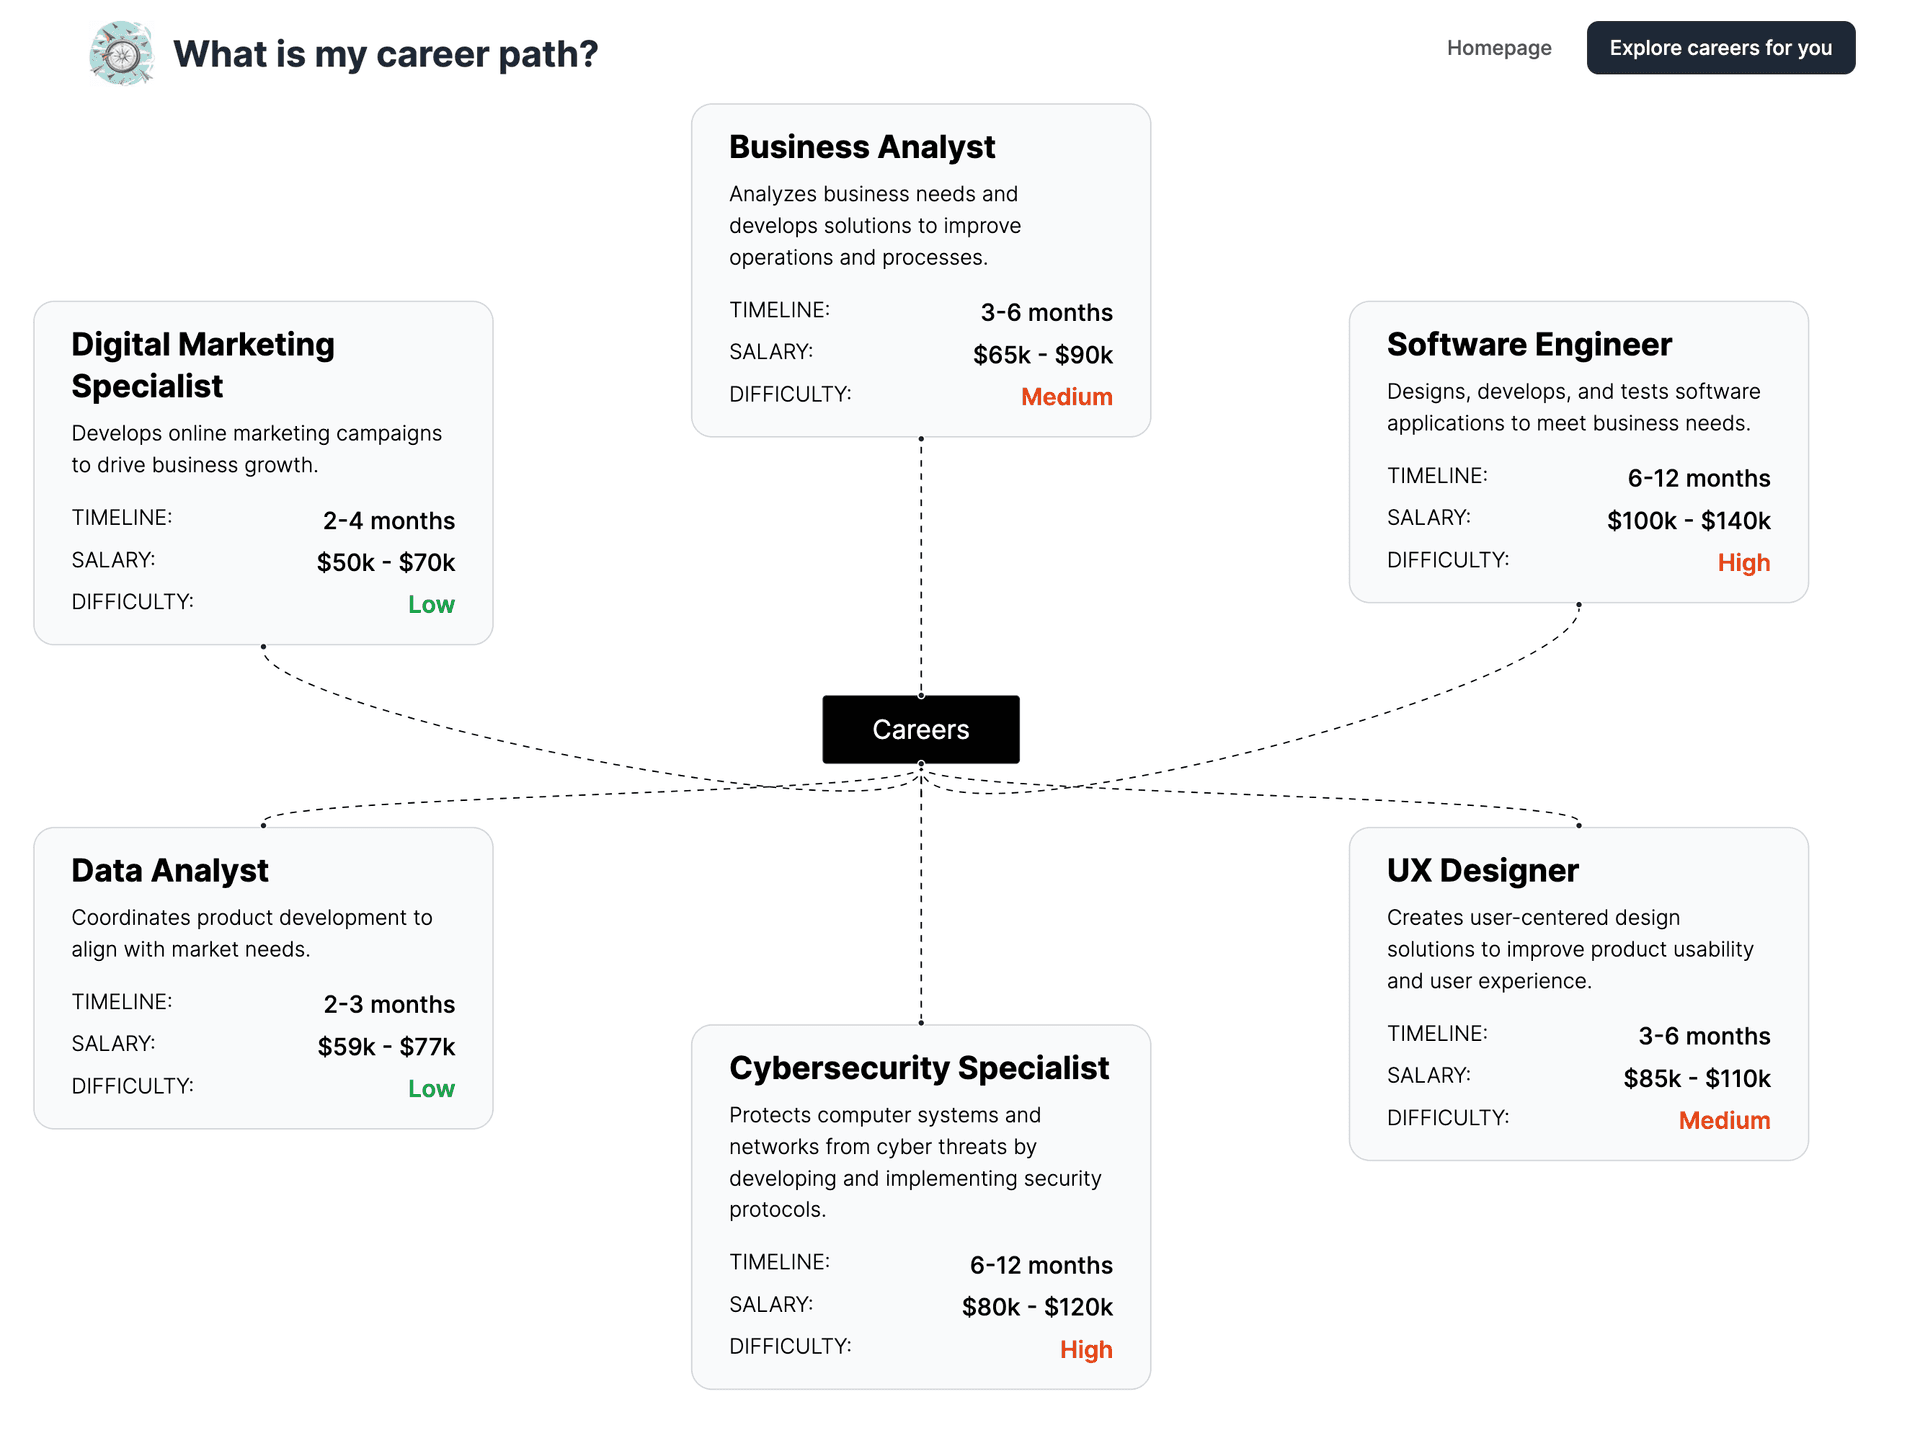This screenshot has height=1449, width=1920.
Task: Select the Careers central node
Action: (x=920, y=729)
